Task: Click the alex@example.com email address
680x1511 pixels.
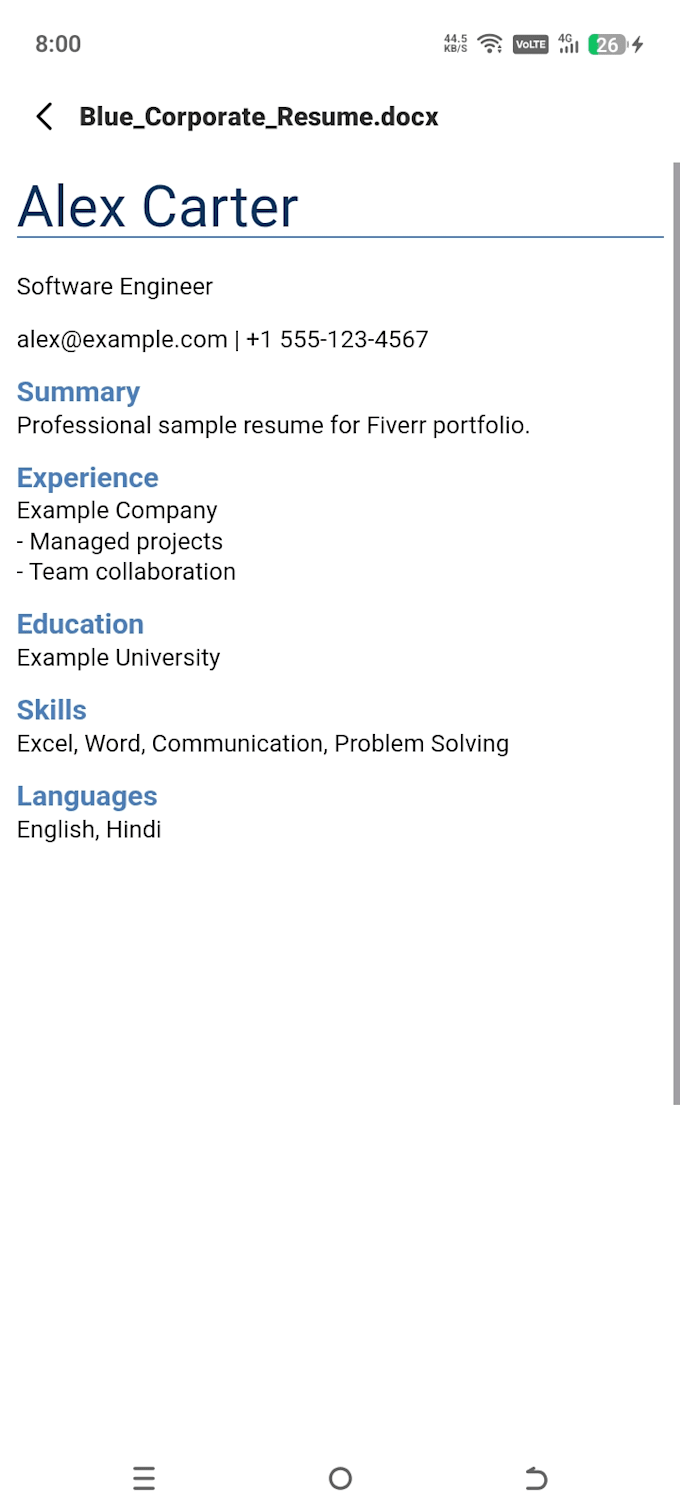Action: (122, 339)
